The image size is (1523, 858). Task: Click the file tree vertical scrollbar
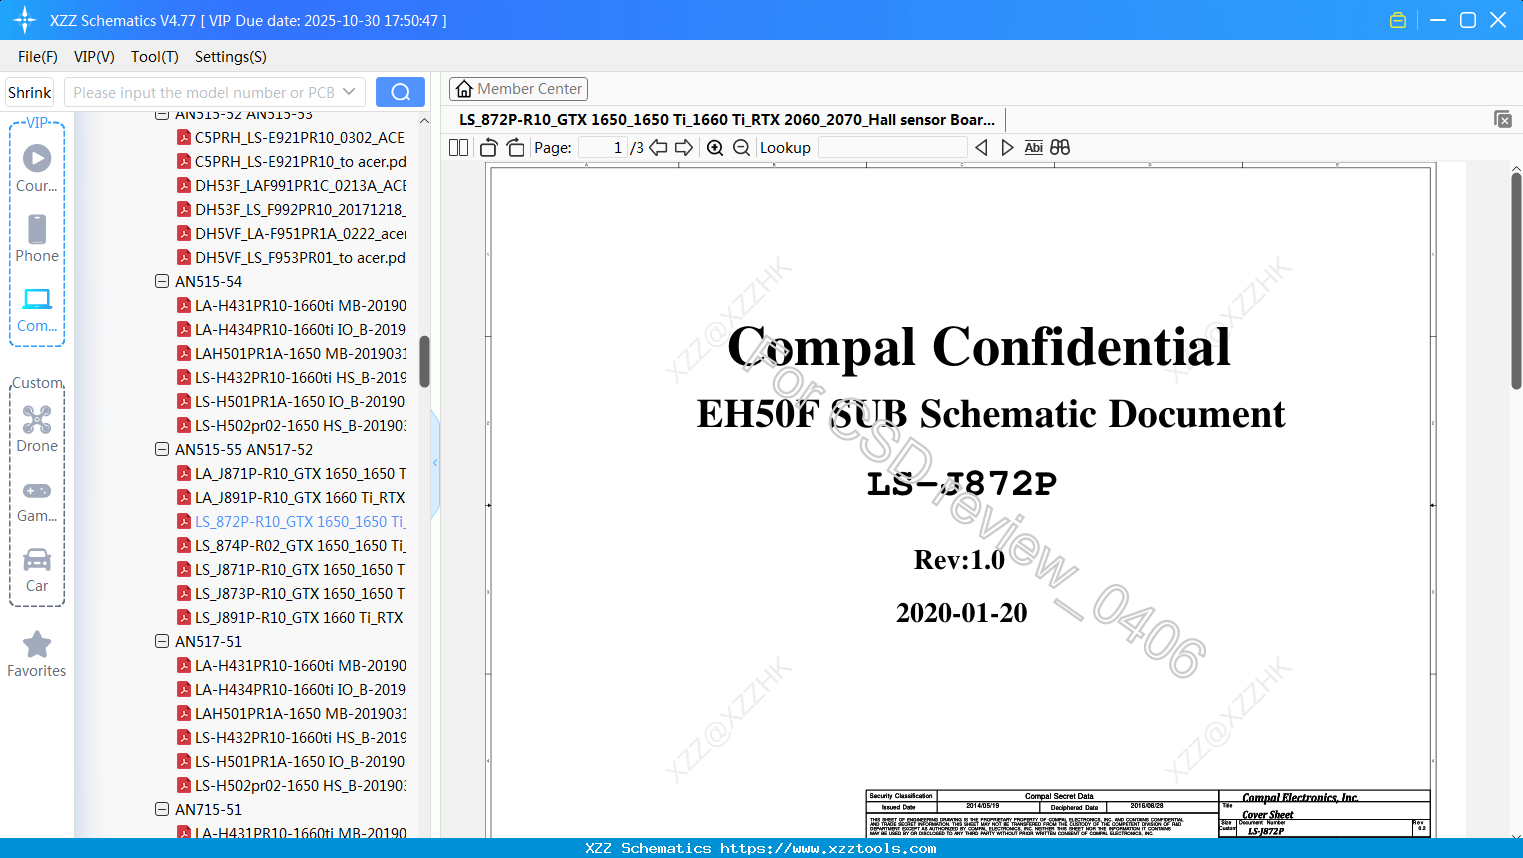(x=424, y=362)
